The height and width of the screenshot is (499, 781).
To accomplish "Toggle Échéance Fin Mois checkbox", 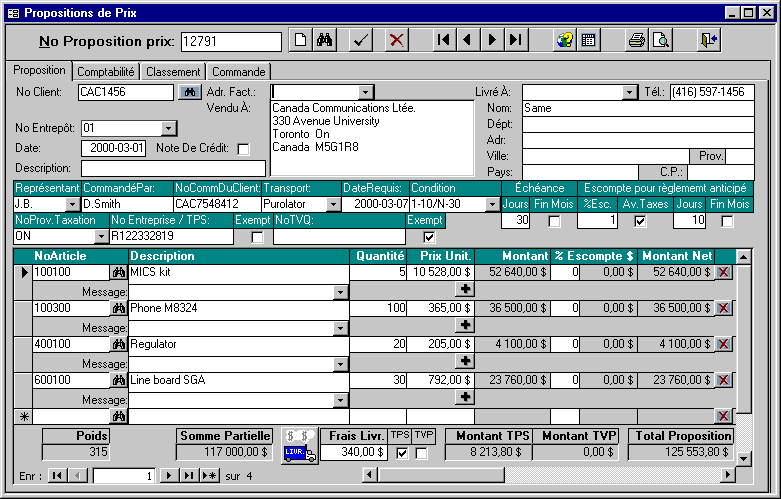I will [554, 221].
